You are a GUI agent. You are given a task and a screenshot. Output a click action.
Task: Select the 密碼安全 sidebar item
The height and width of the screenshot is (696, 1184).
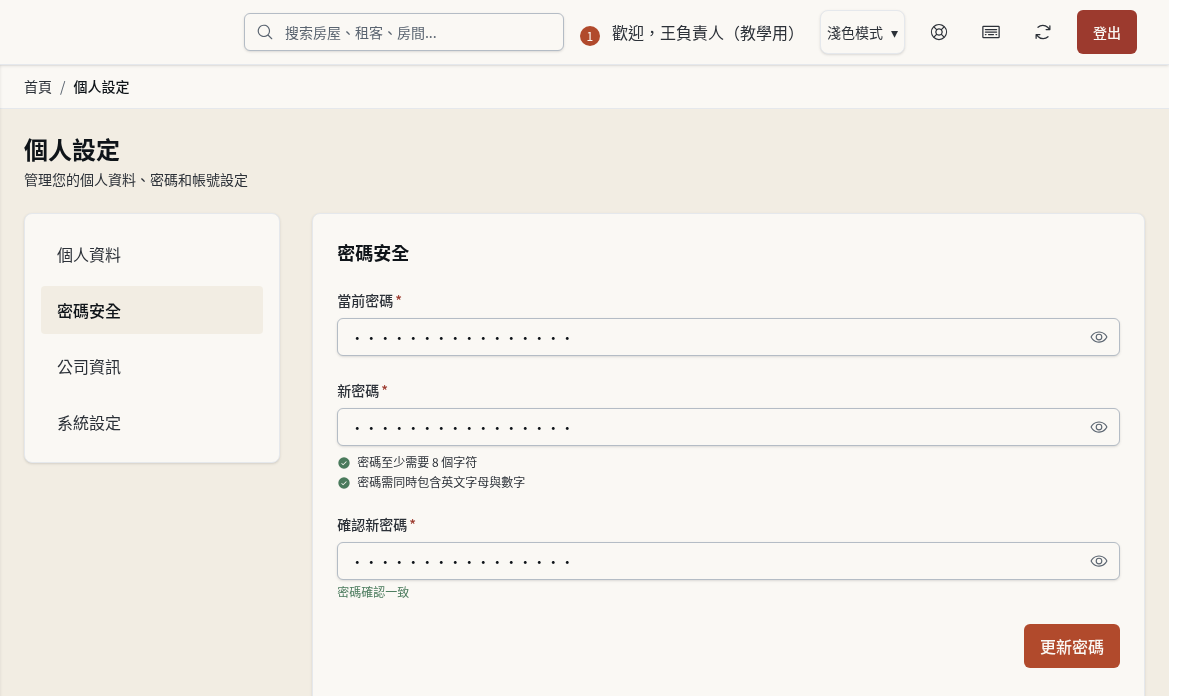point(152,310)
